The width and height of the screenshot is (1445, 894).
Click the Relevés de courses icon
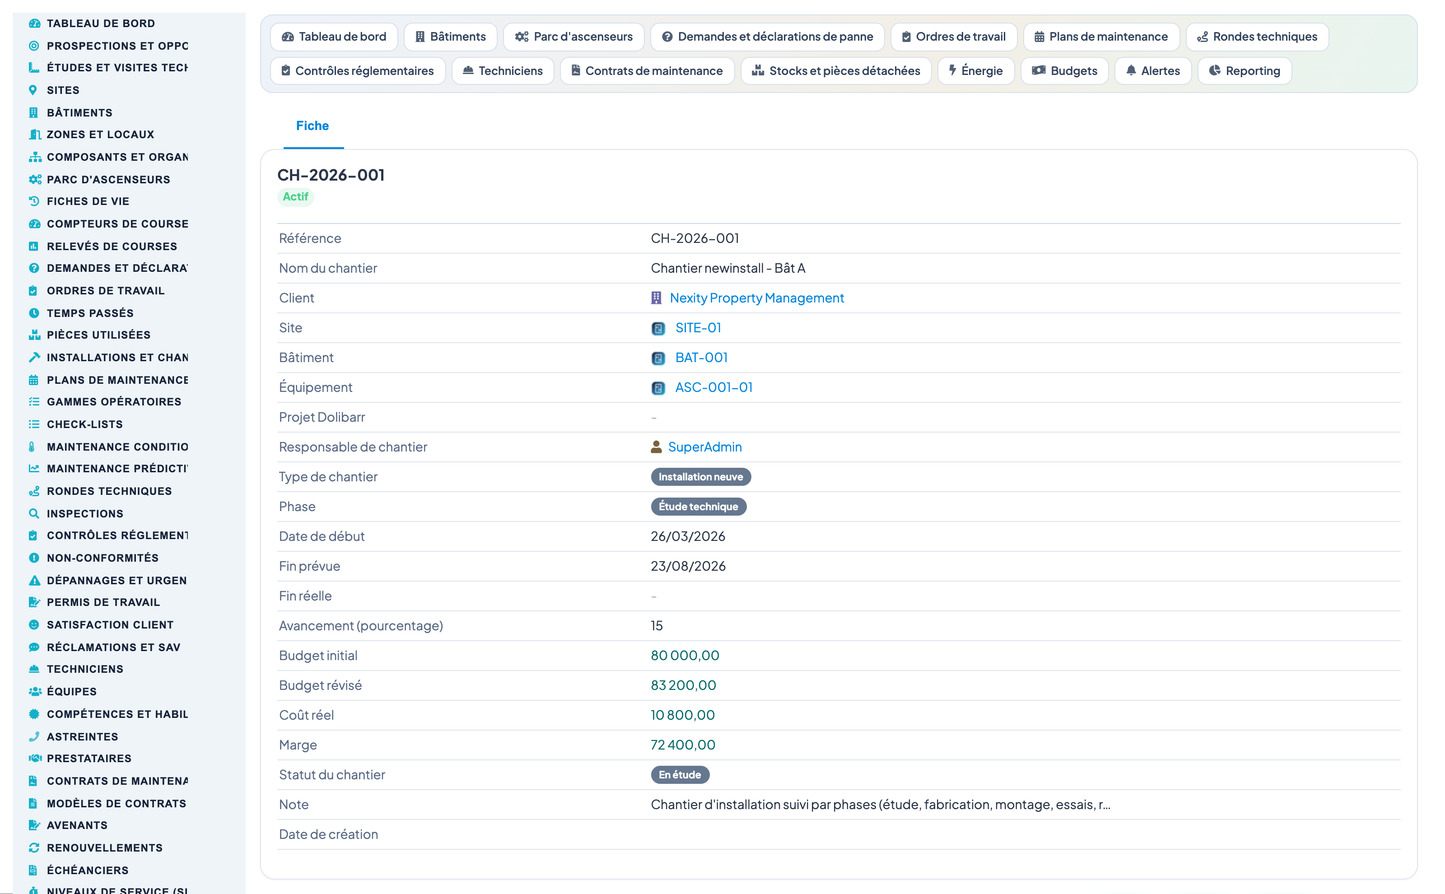(x=34, y=246)
